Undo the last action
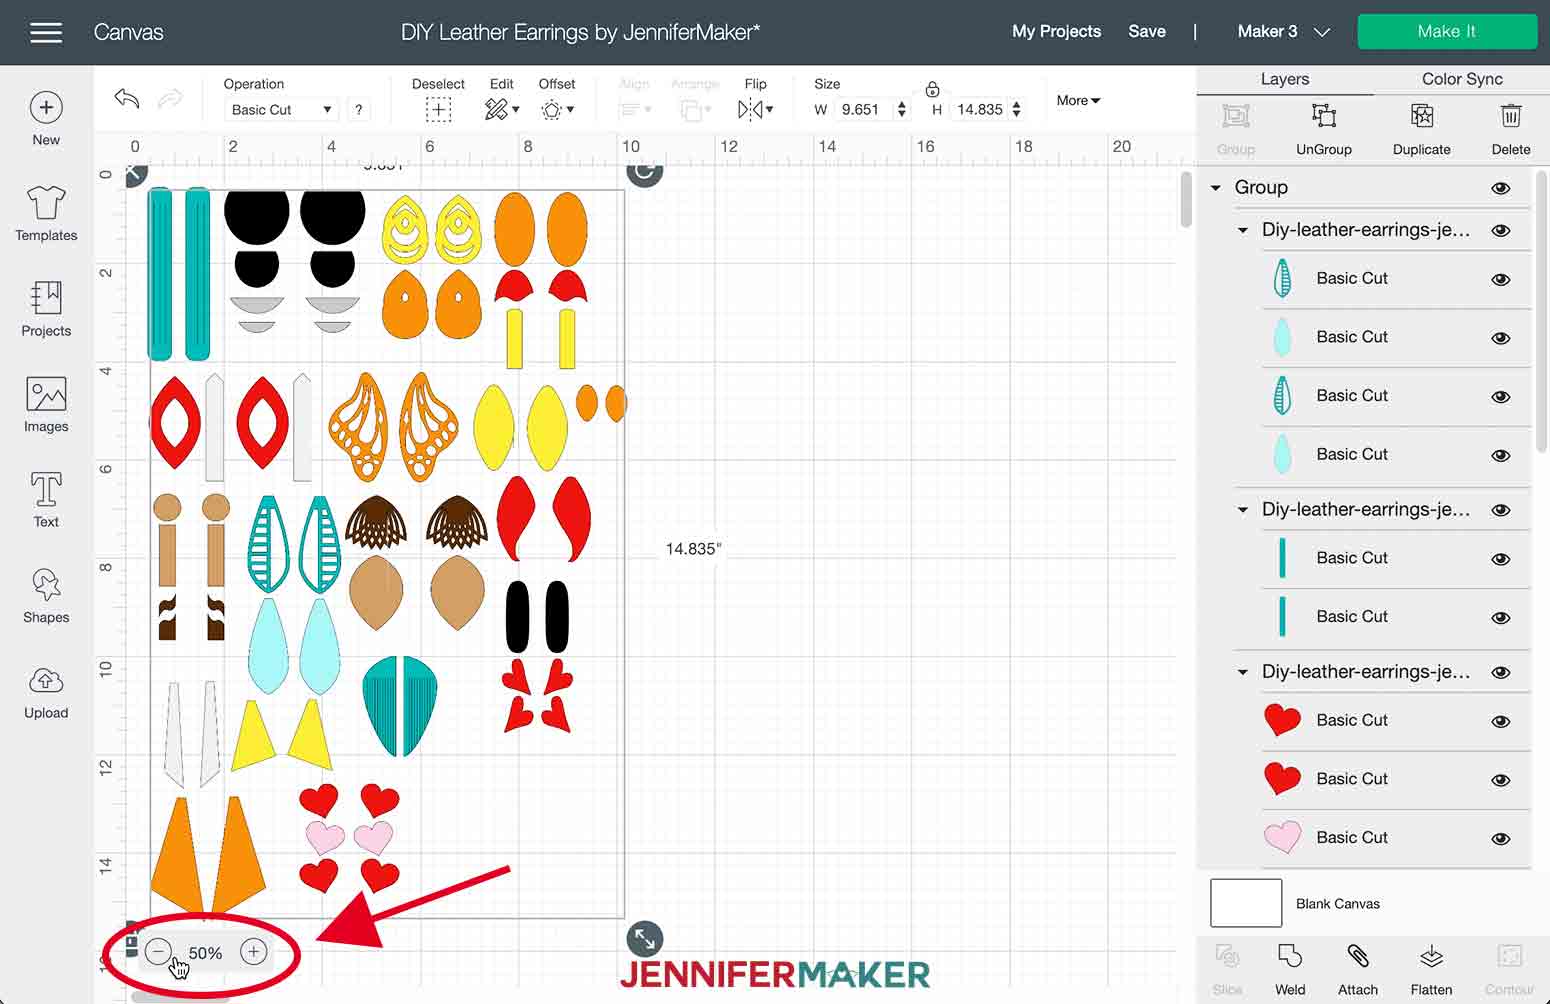The height and width of the screenshot is (1004, 1550). [x=127, y=98]
